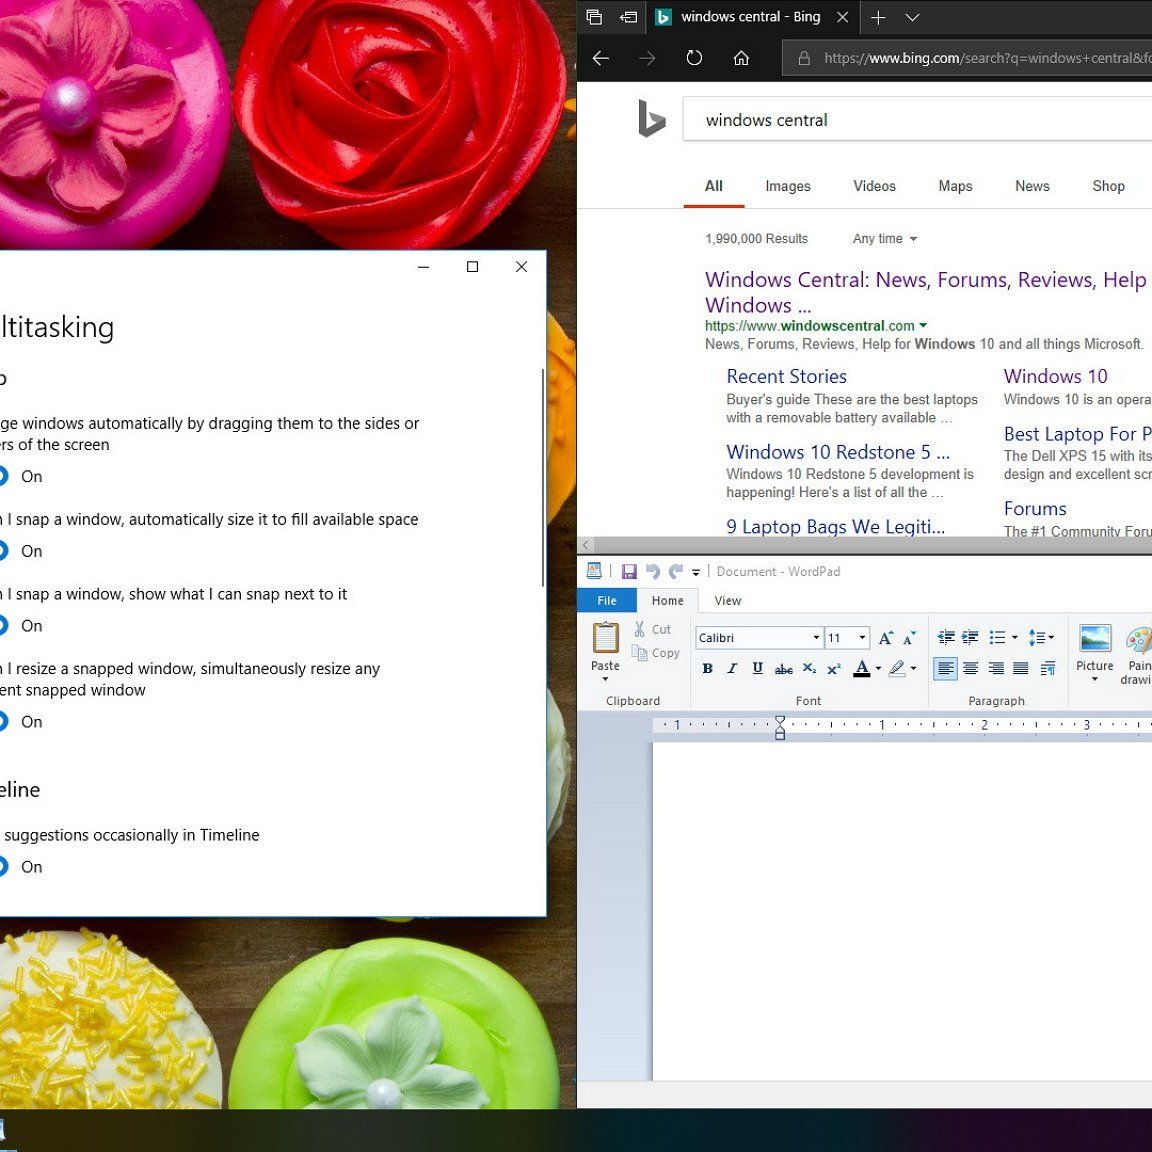Open the 'Any time' filter dropdown
The height and width of the screenshot is (1152, 1152).
click(x=884, y=239)
